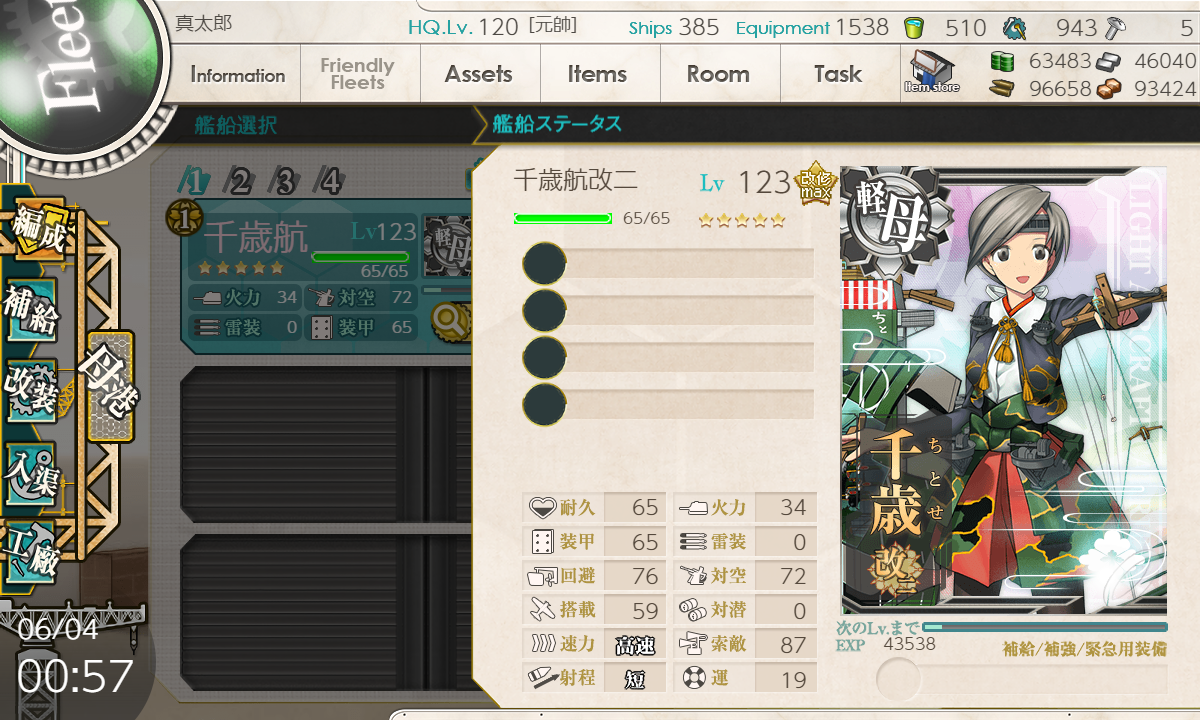Select the fourth empty equipment slot

668,403
